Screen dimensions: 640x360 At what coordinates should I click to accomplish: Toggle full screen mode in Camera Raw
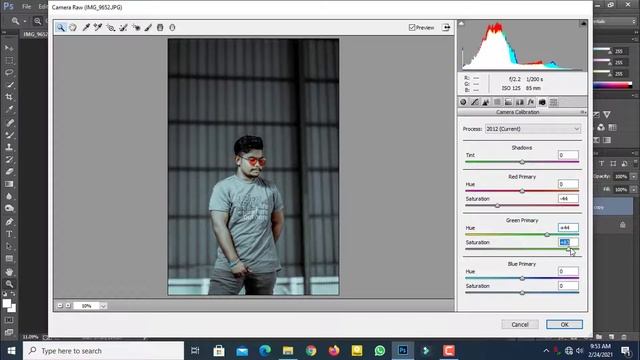pyautogui.click(x=446, y=27)
